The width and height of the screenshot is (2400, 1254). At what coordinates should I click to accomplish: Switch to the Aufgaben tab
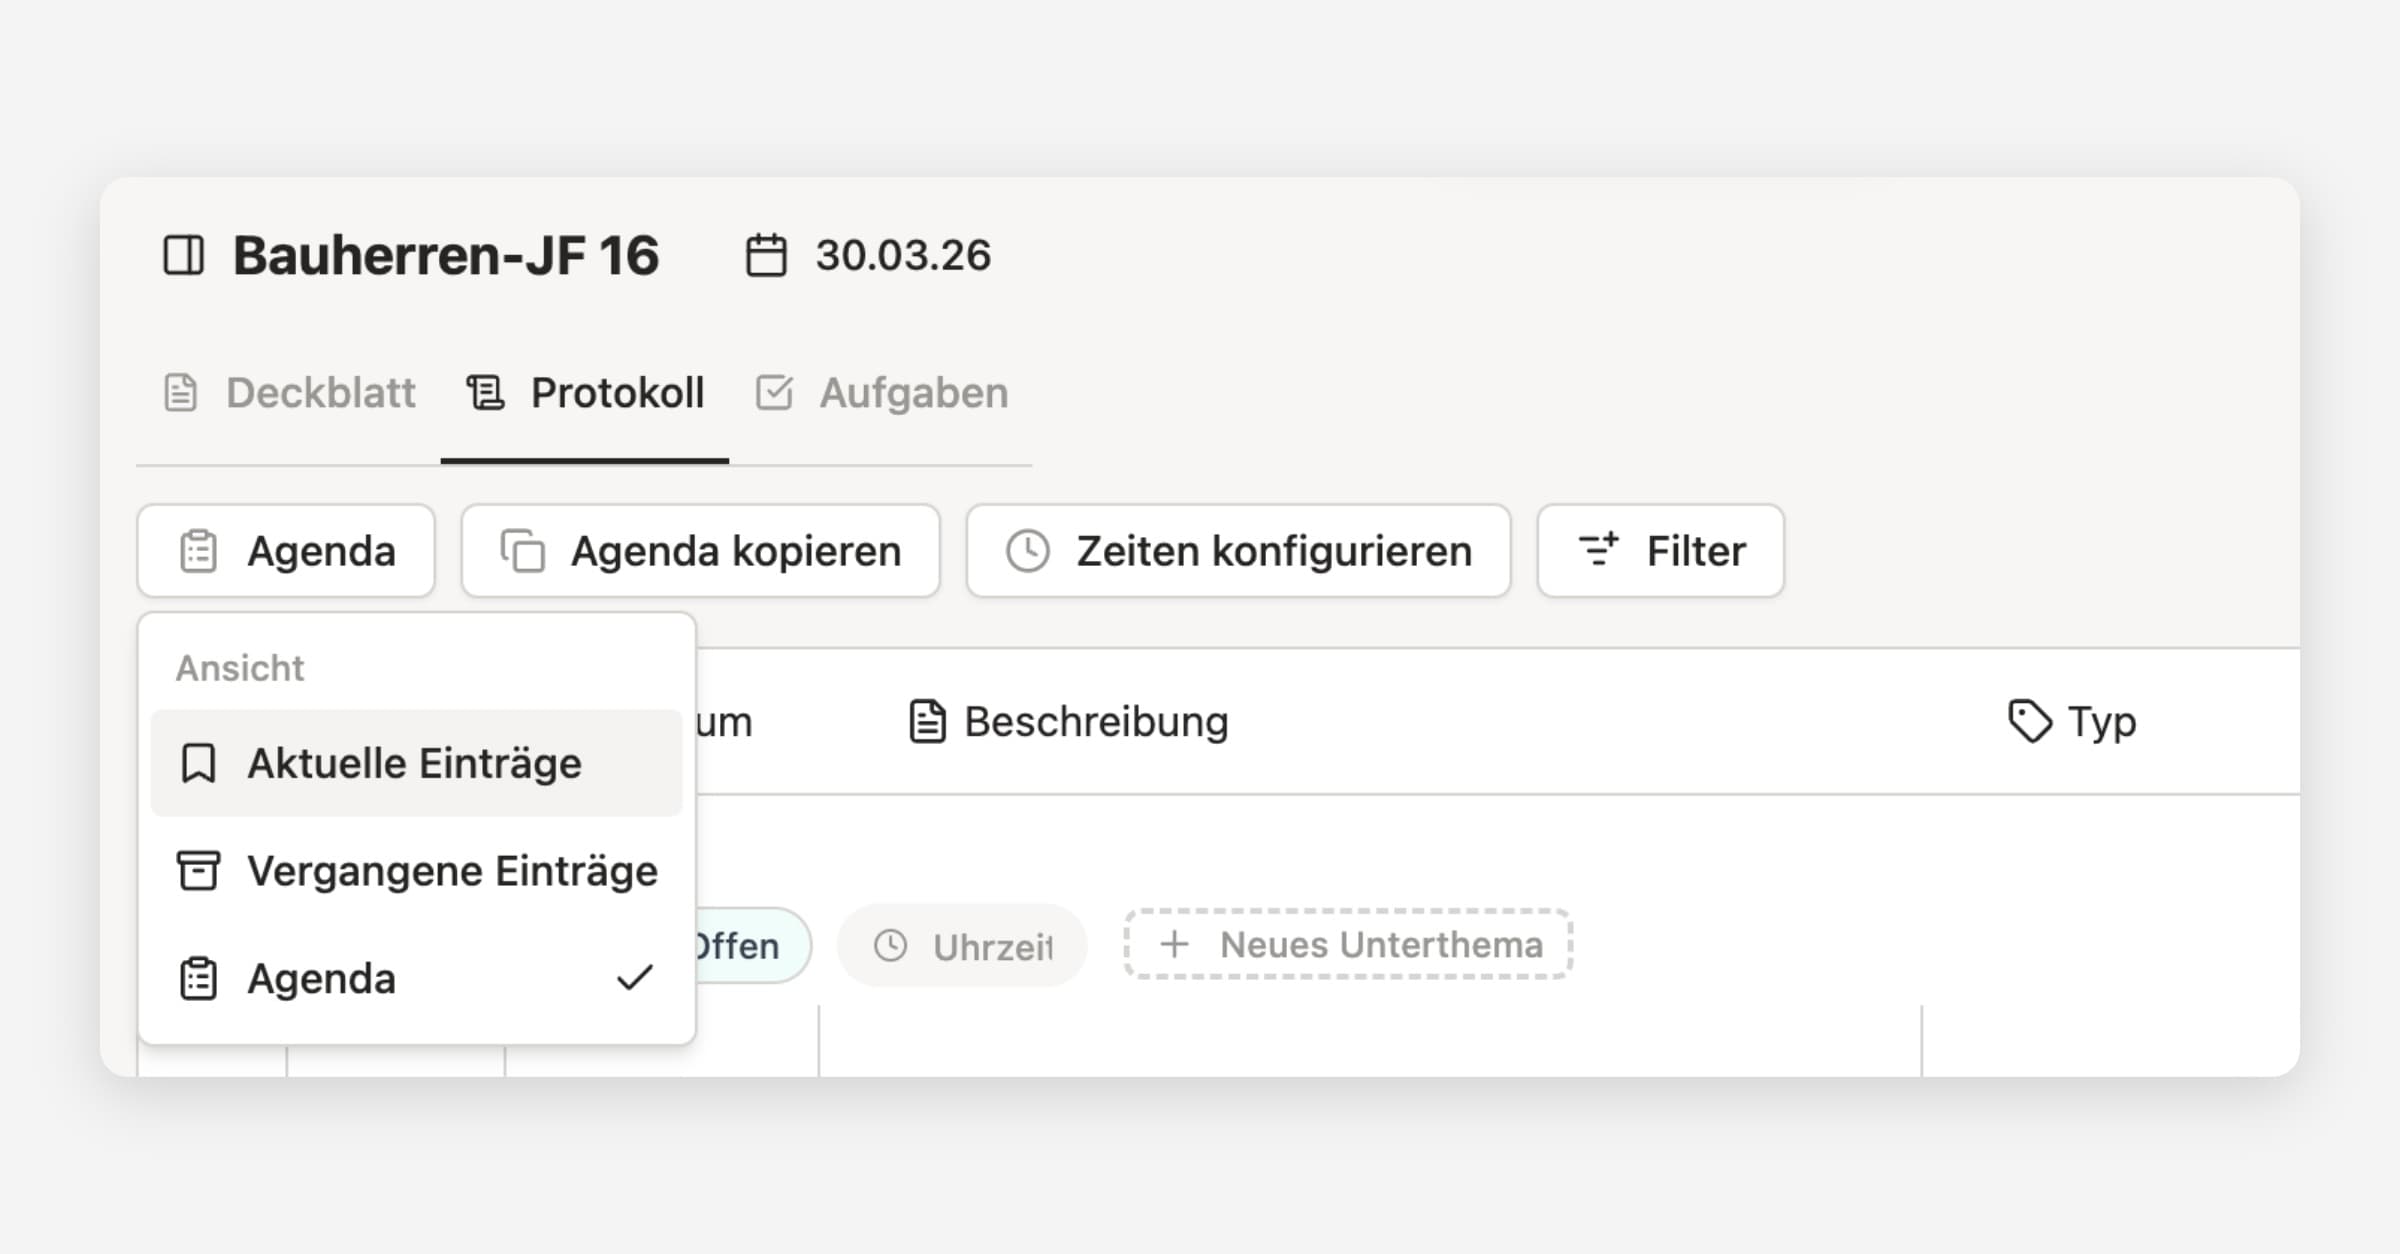(x=882, y=393)
